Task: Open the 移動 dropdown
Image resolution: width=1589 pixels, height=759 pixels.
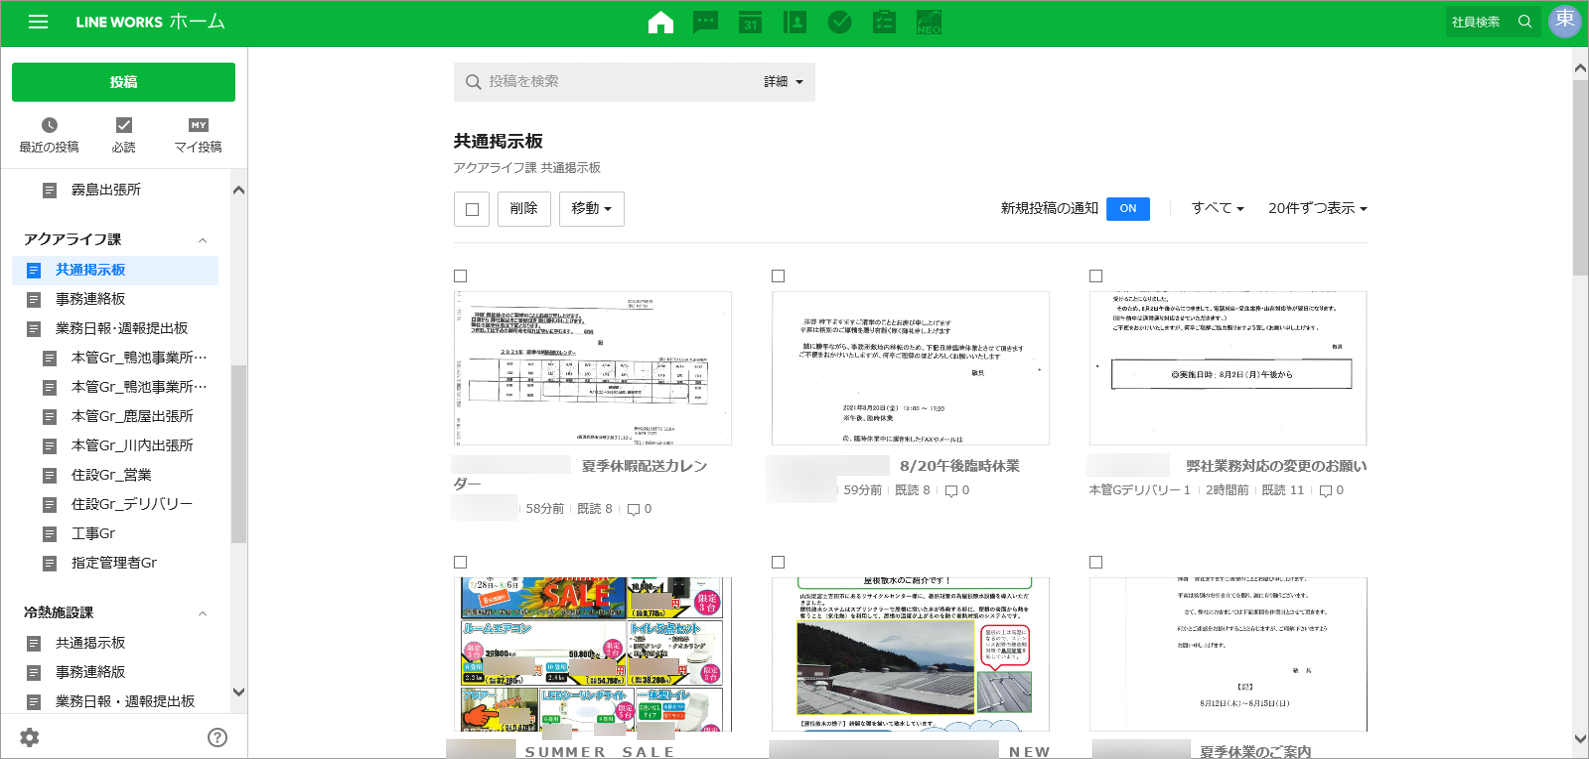Action: (x=591, y=209)
